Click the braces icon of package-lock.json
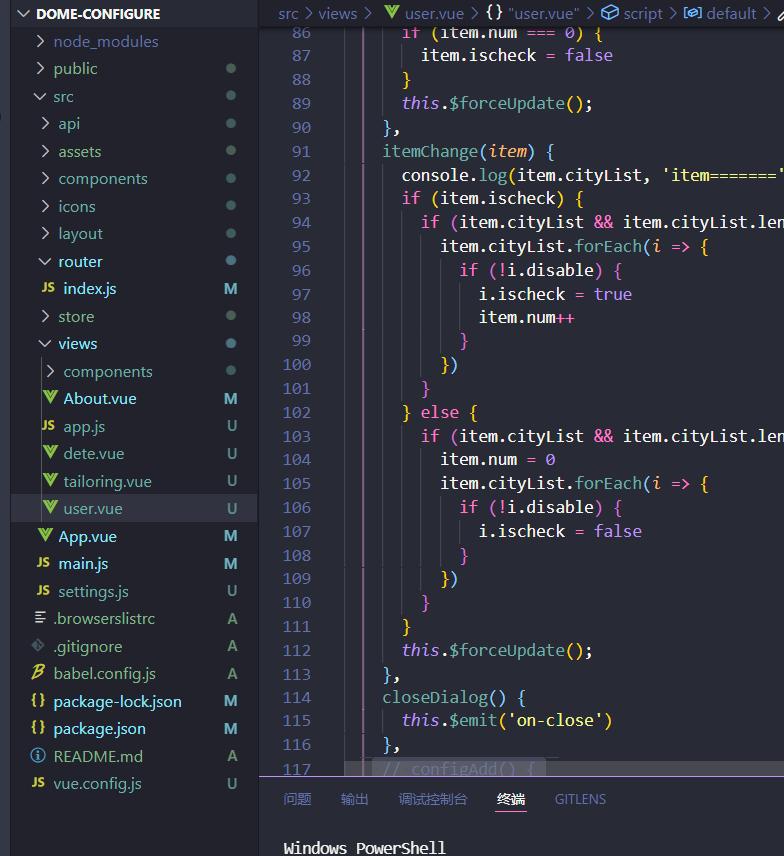The height and width of the screenshot is (856, 784). [x=38, y=700]
